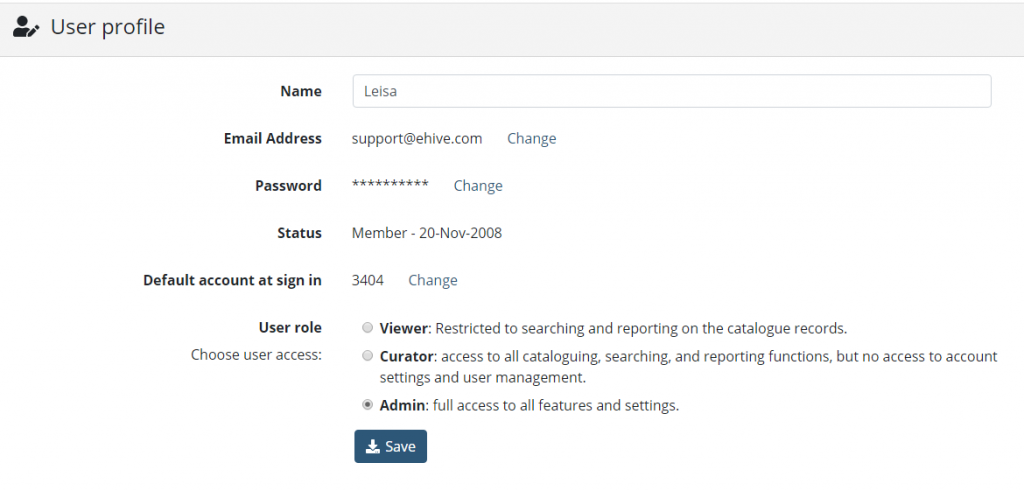Click the masked password asterisks
This screenshot has width=1024, height=491.
(x=390, y=184)
